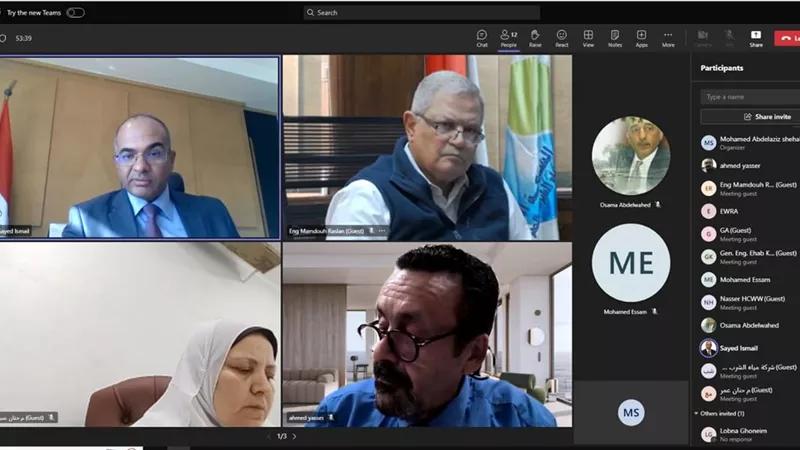Raise your hand in the meeting
The image size is (800, 450).
535,38
